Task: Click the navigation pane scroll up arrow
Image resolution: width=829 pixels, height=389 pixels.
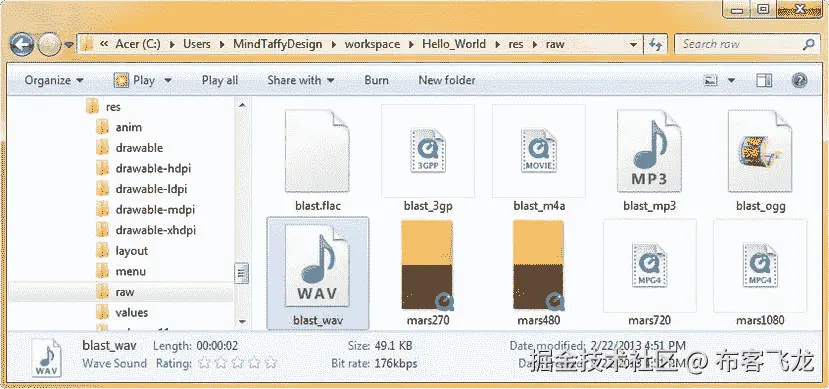Action: [x=242, y=105]
